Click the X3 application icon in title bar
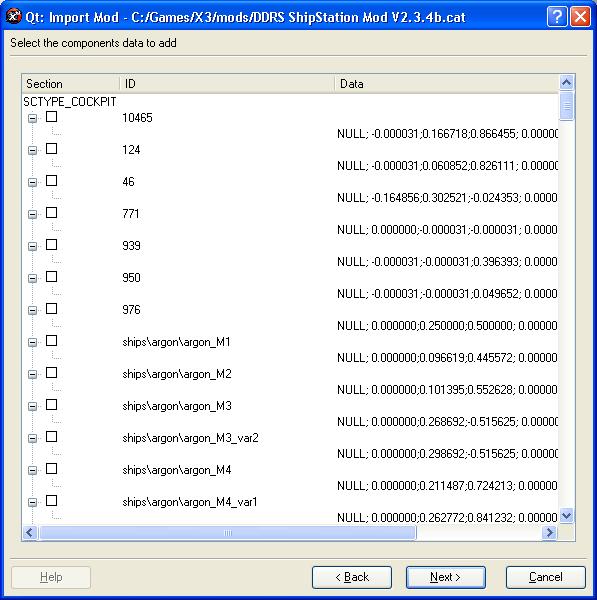 coord(13,16)
